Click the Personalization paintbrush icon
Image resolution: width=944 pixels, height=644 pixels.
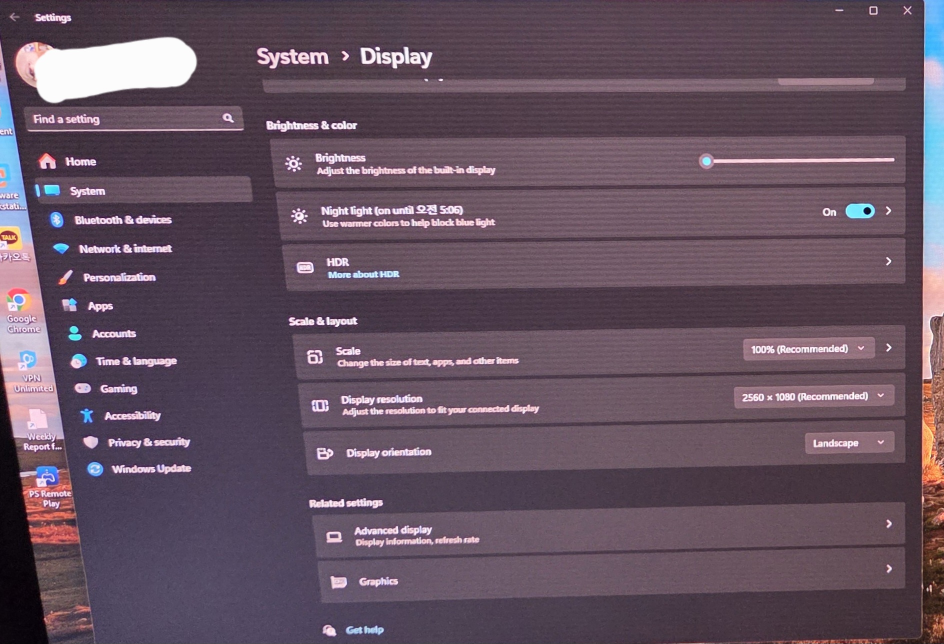pyautogui.click(x=66, y=277)
